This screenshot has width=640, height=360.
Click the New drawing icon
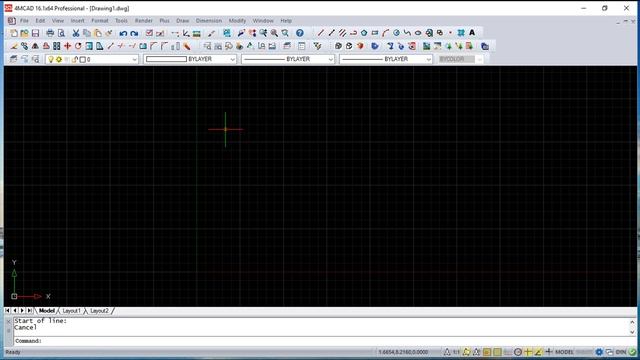point(14,33)
